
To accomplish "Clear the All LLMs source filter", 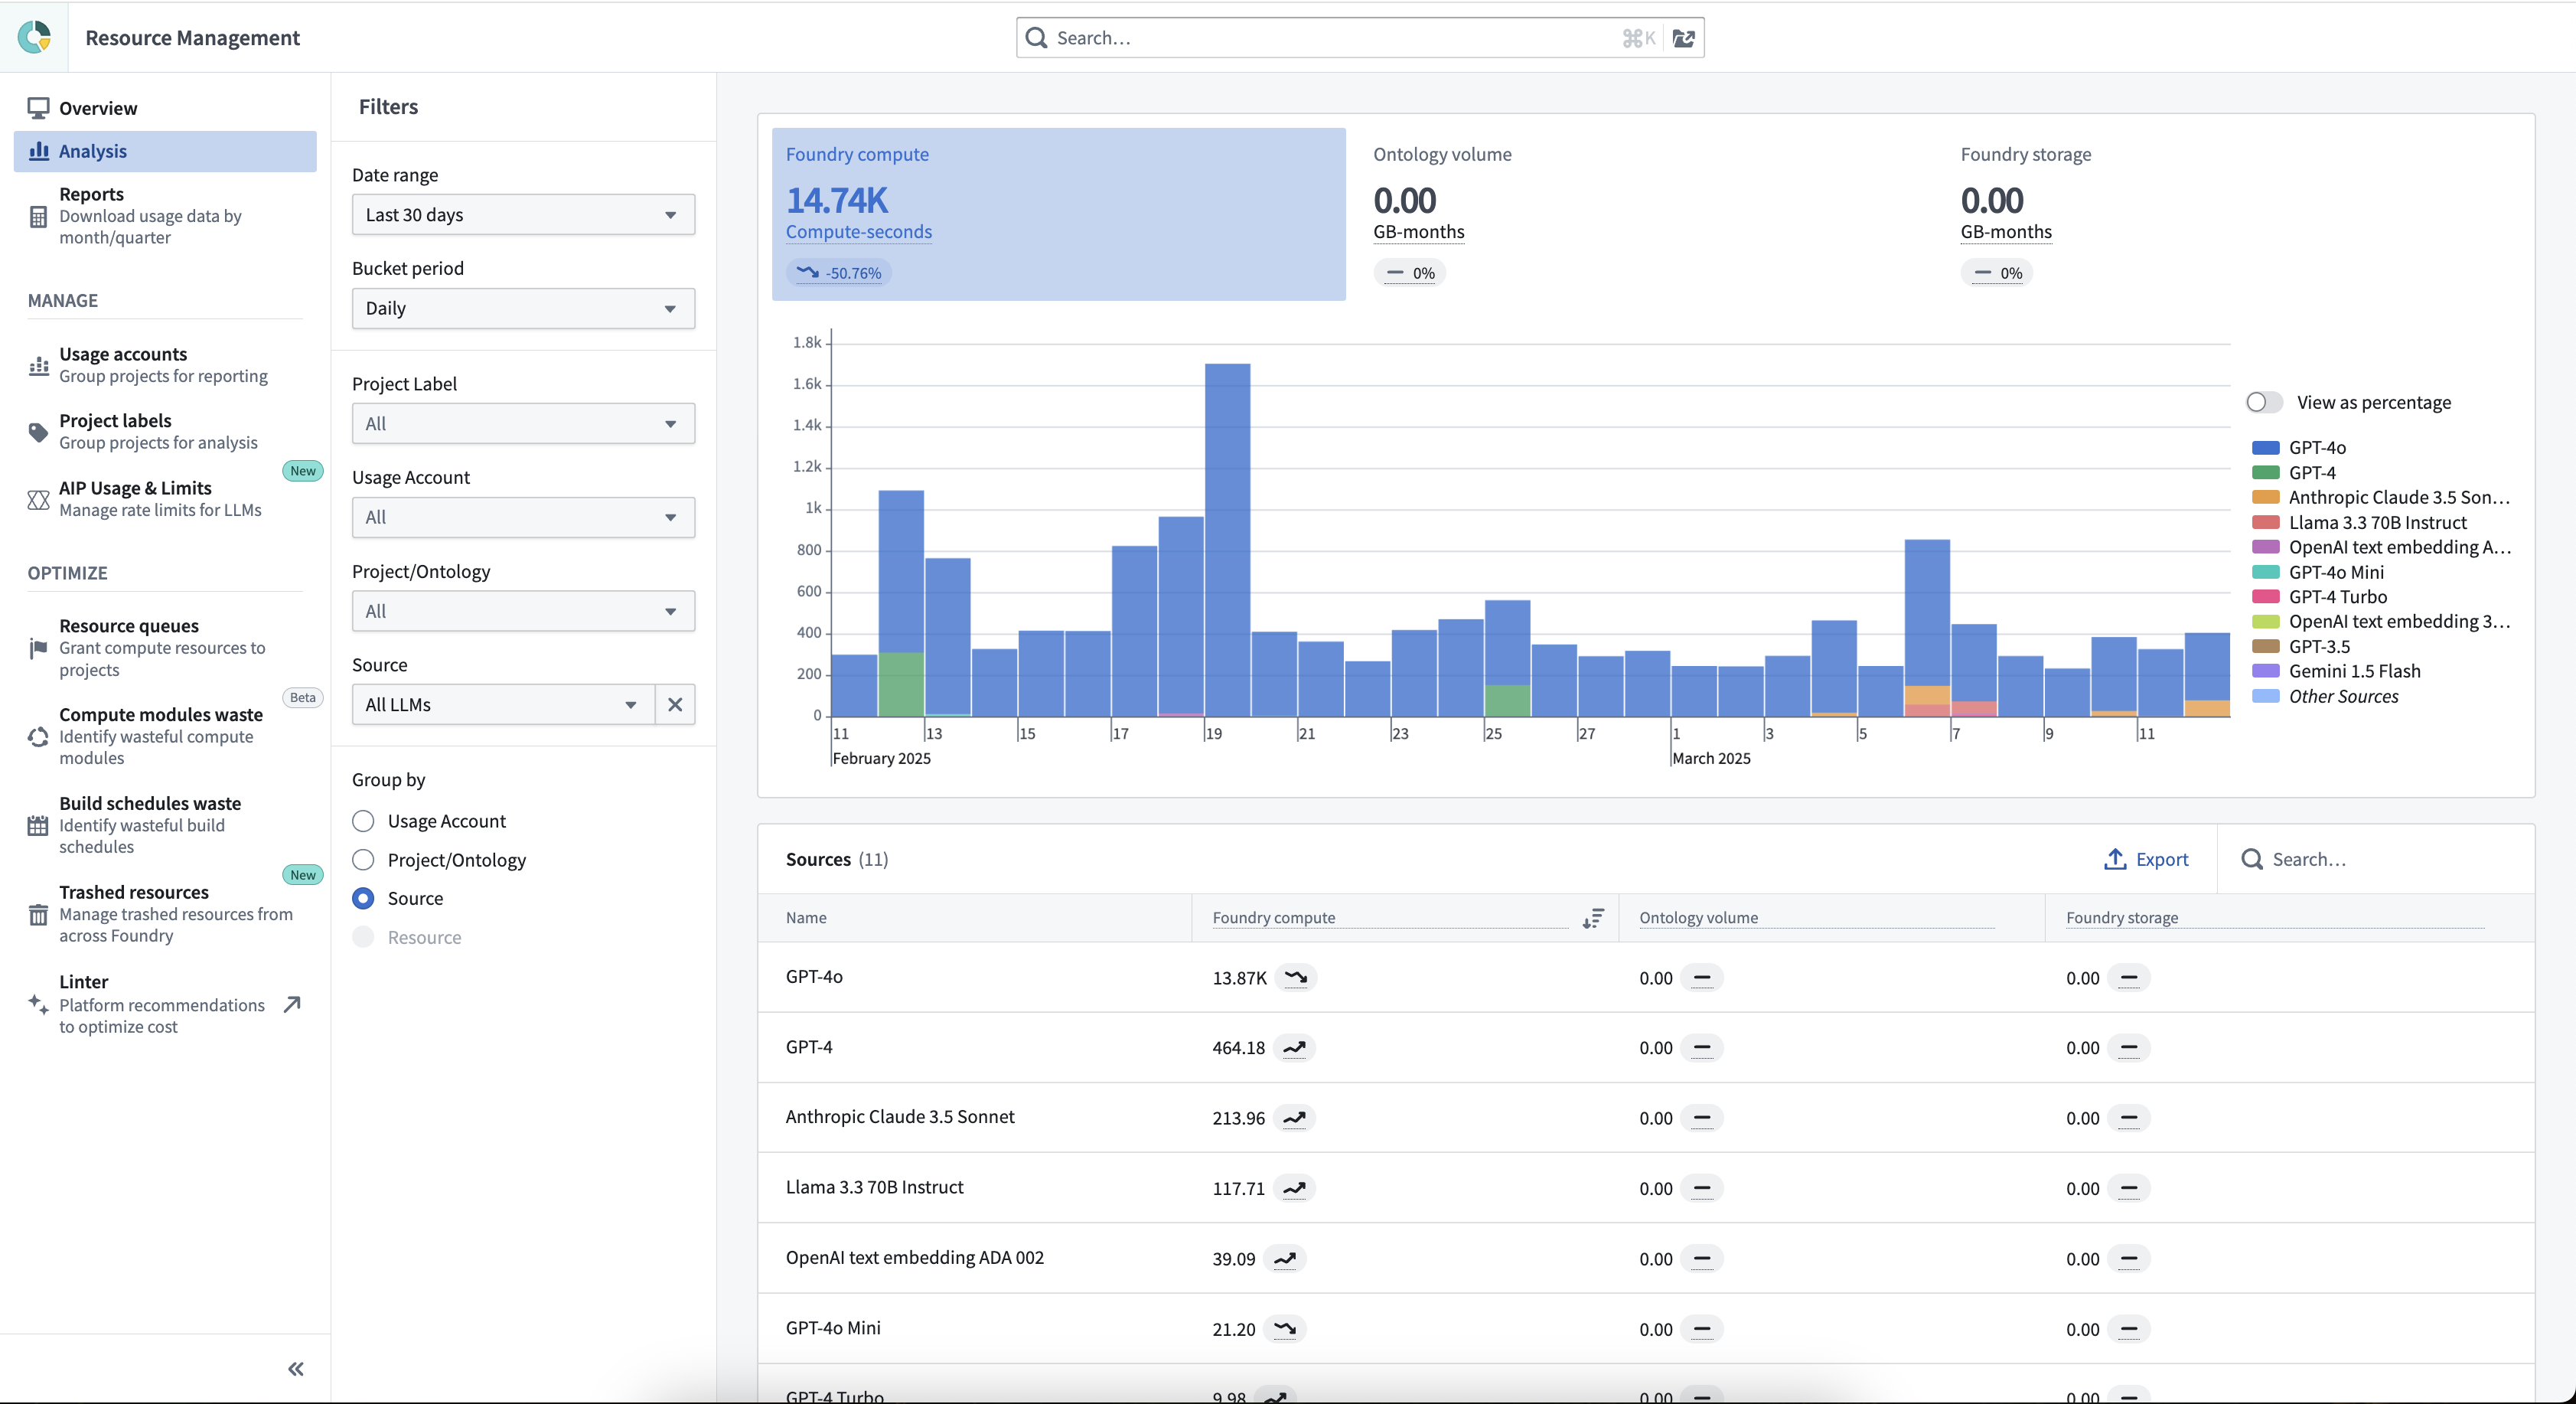I will coord(674,705).
